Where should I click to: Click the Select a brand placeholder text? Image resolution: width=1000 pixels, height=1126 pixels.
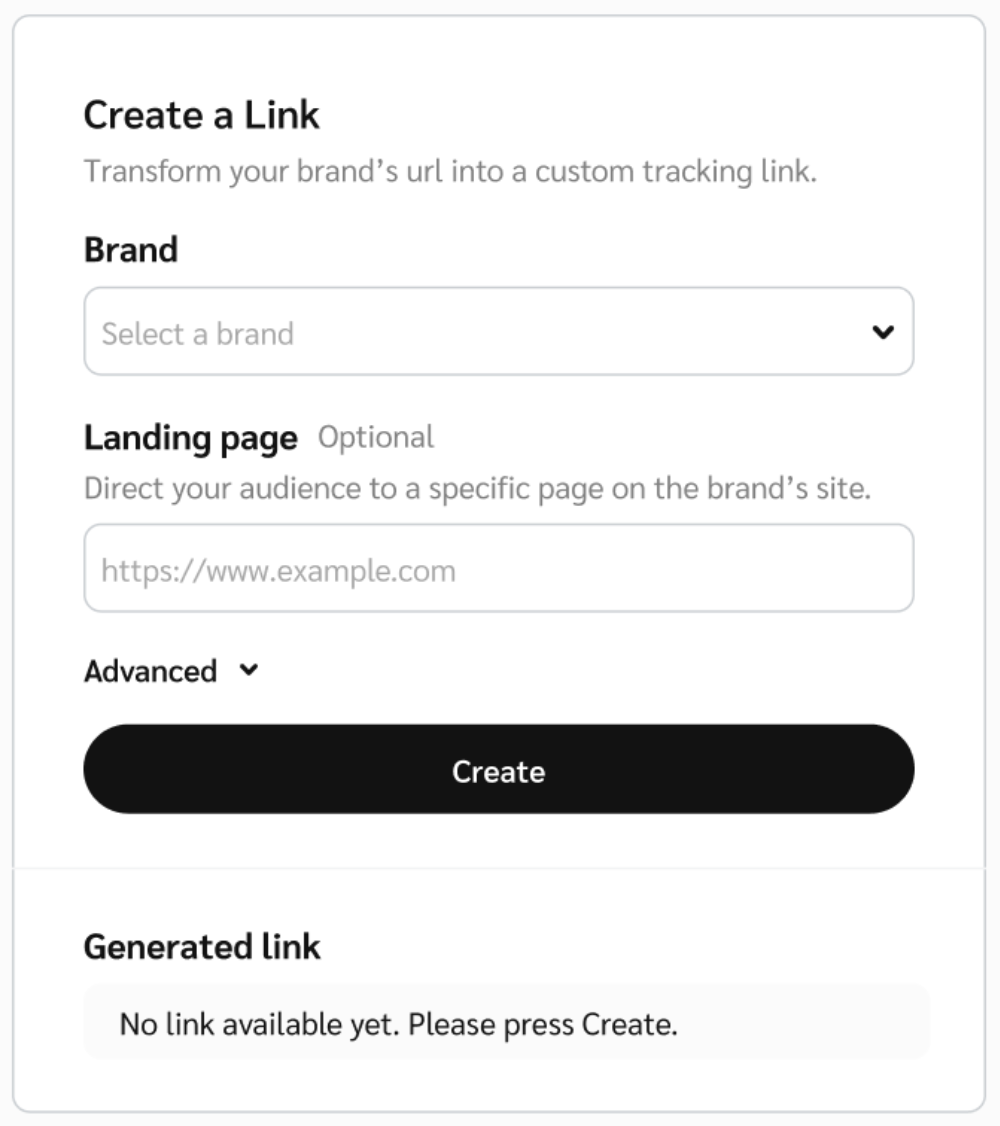point(197,334)
